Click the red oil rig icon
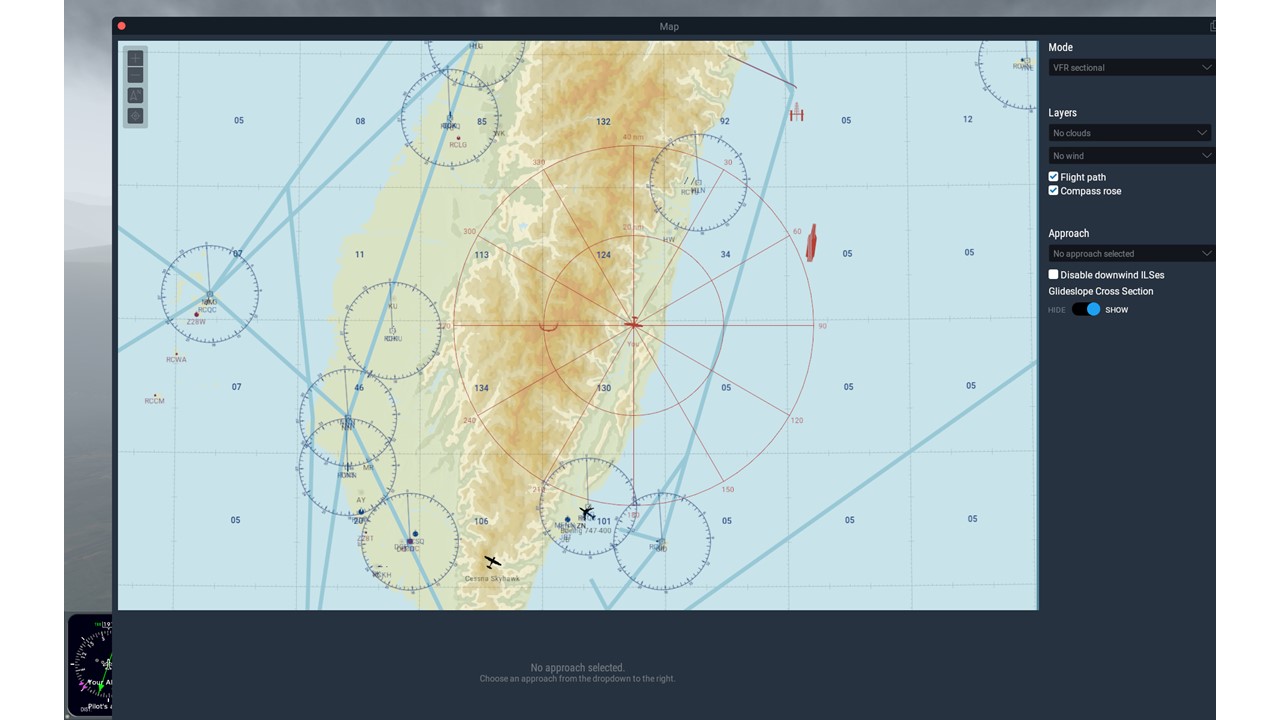This screenshot has height=720, width=1280. point(796,111)
